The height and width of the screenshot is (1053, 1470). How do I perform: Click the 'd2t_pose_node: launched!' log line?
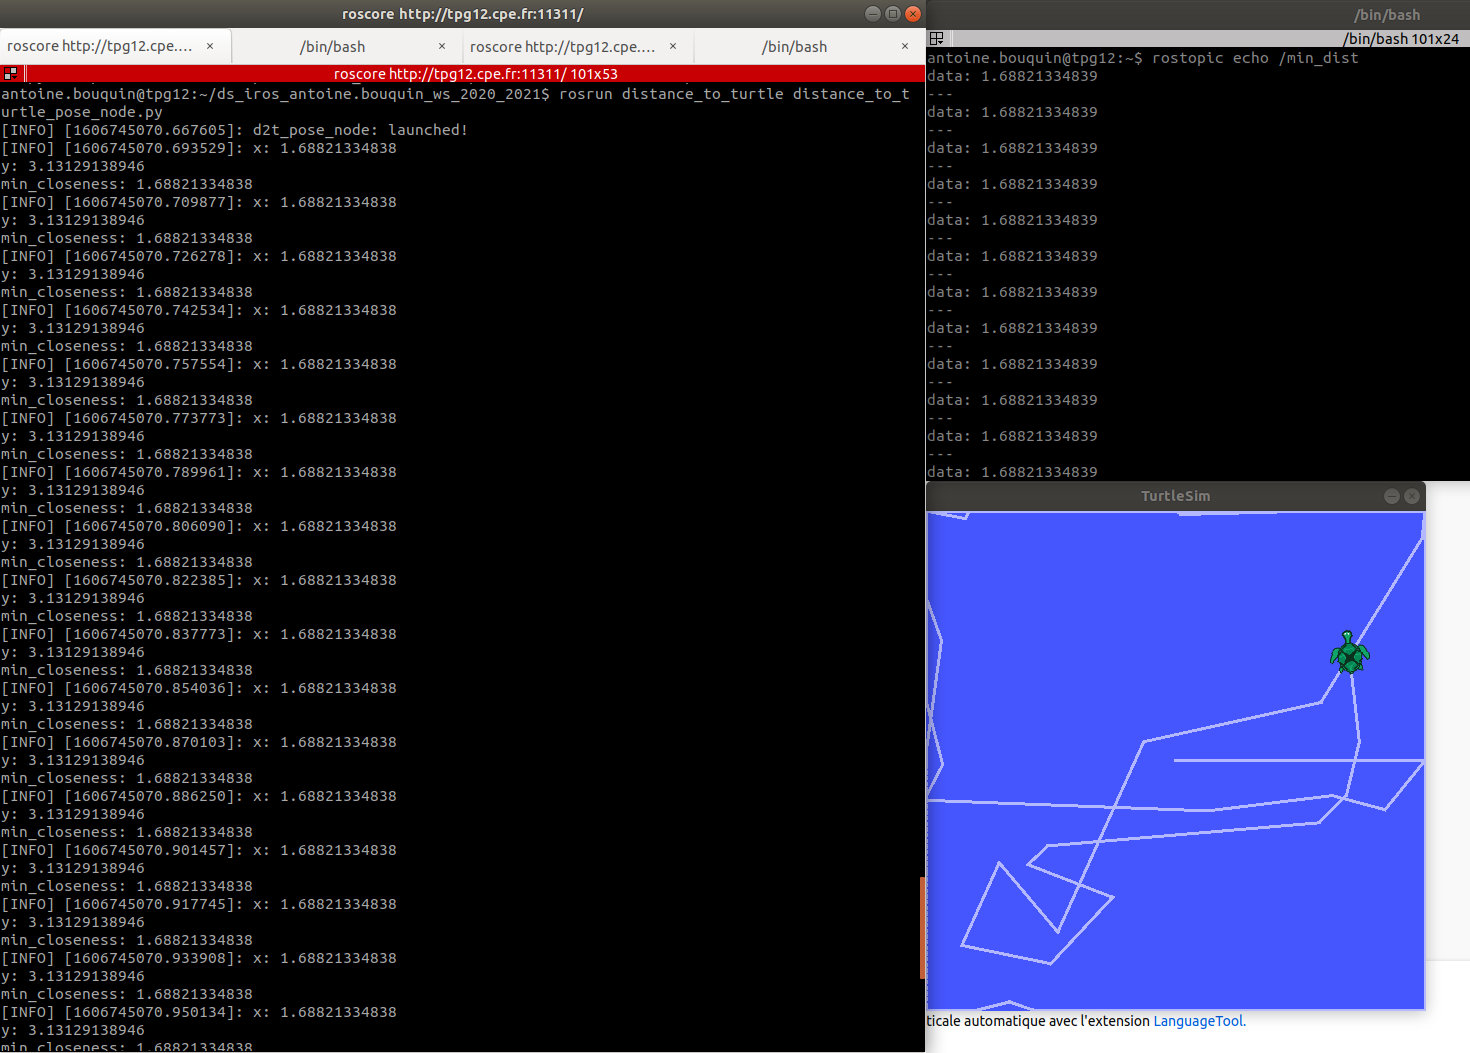click(x=234, y=130)
